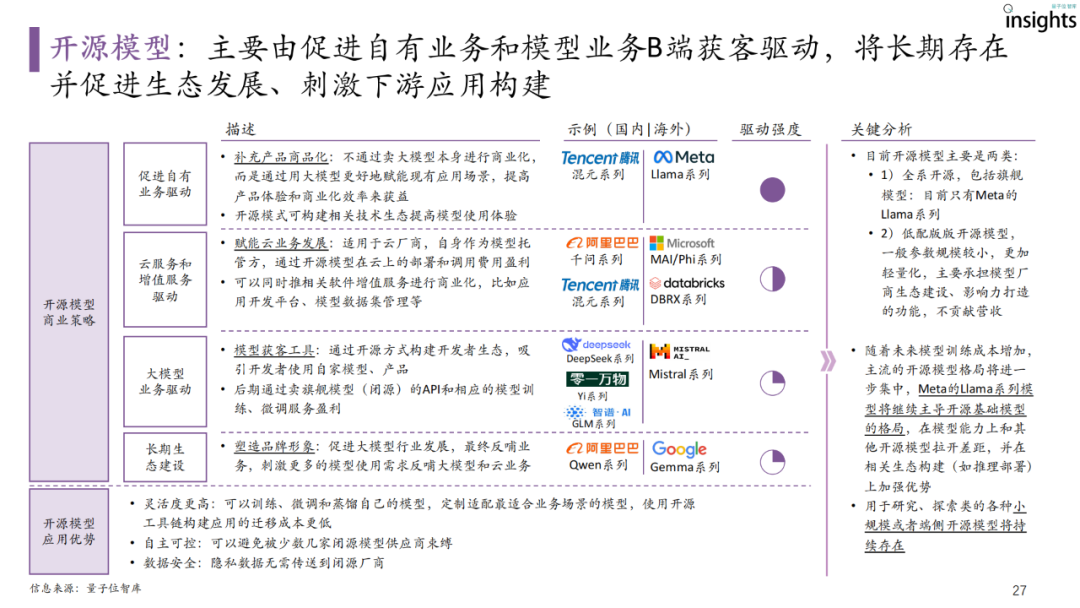Click the 阿里巴巴 logo above Qwen系列
This screenshot has width=1080, height=608.
coord(602,448)
